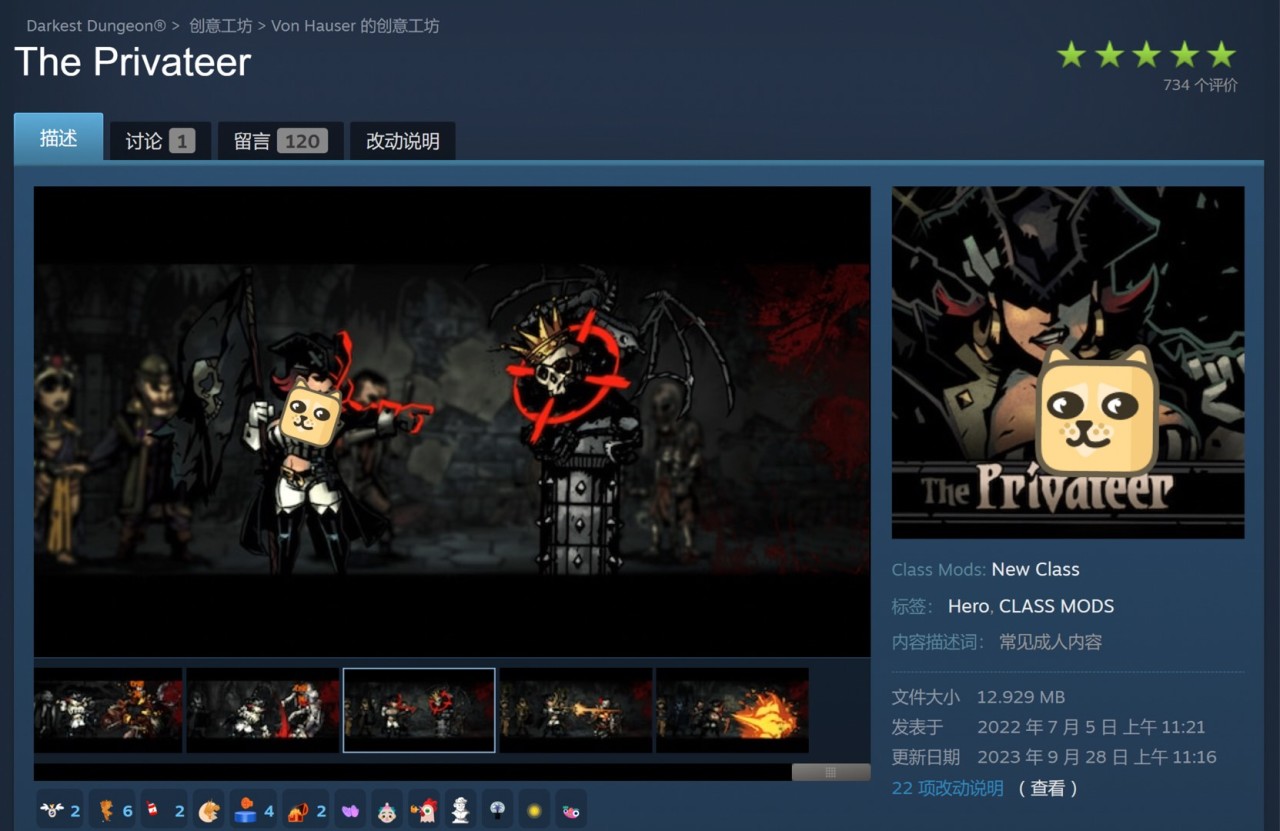Click the blue pedestal award with count 4
Viewport: 1280px width, 831px height.
254,810
